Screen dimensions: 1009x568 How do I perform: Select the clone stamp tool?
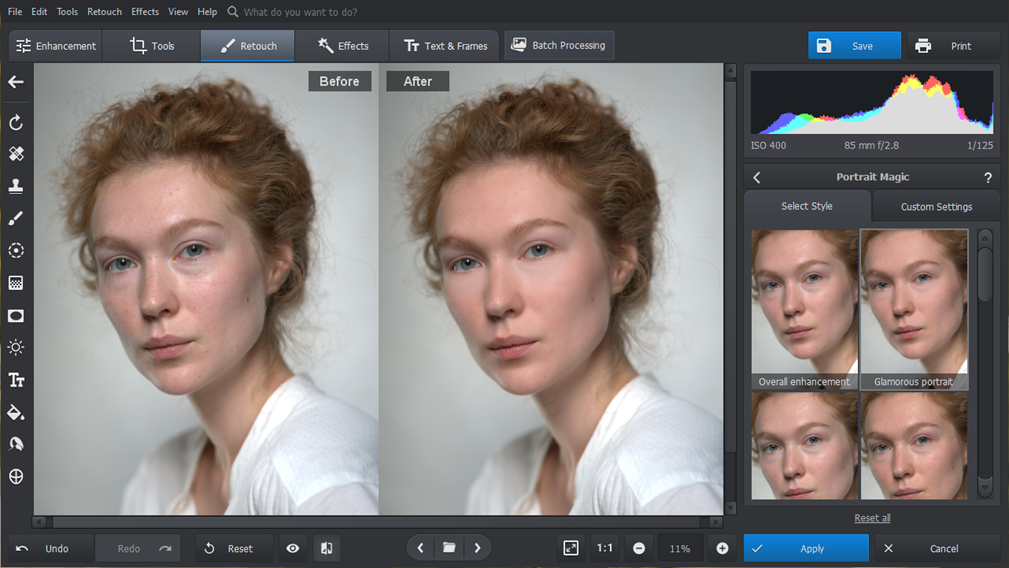(16, 186)
